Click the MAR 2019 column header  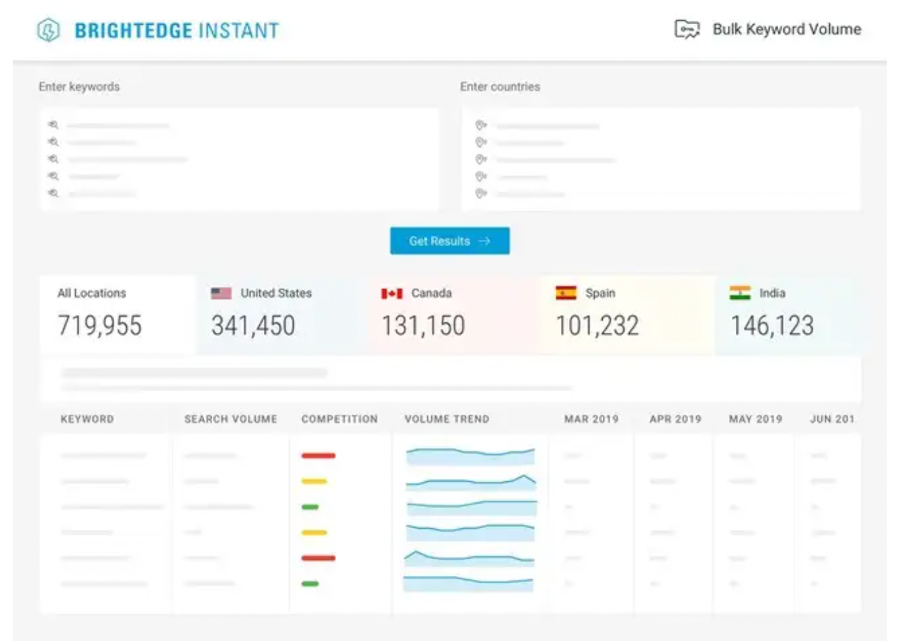coord(591,419)
